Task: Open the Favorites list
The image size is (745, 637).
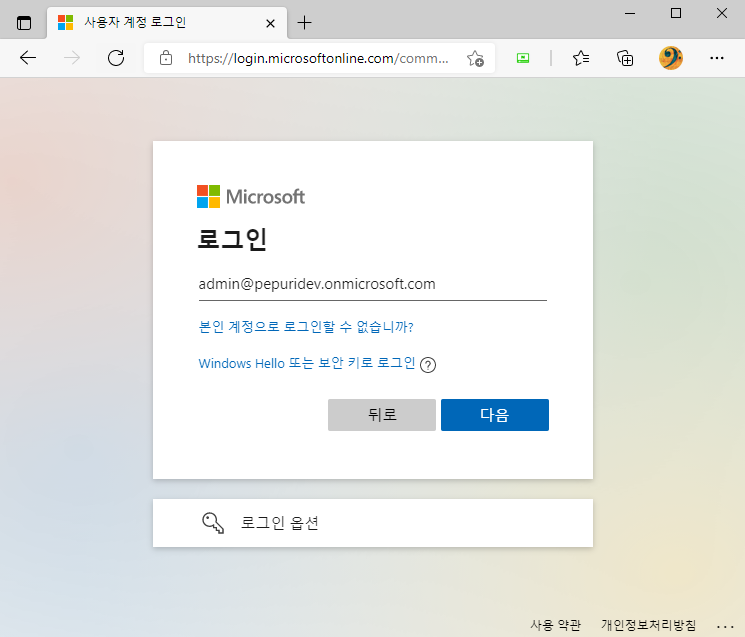Action: [x=581, y=58]
